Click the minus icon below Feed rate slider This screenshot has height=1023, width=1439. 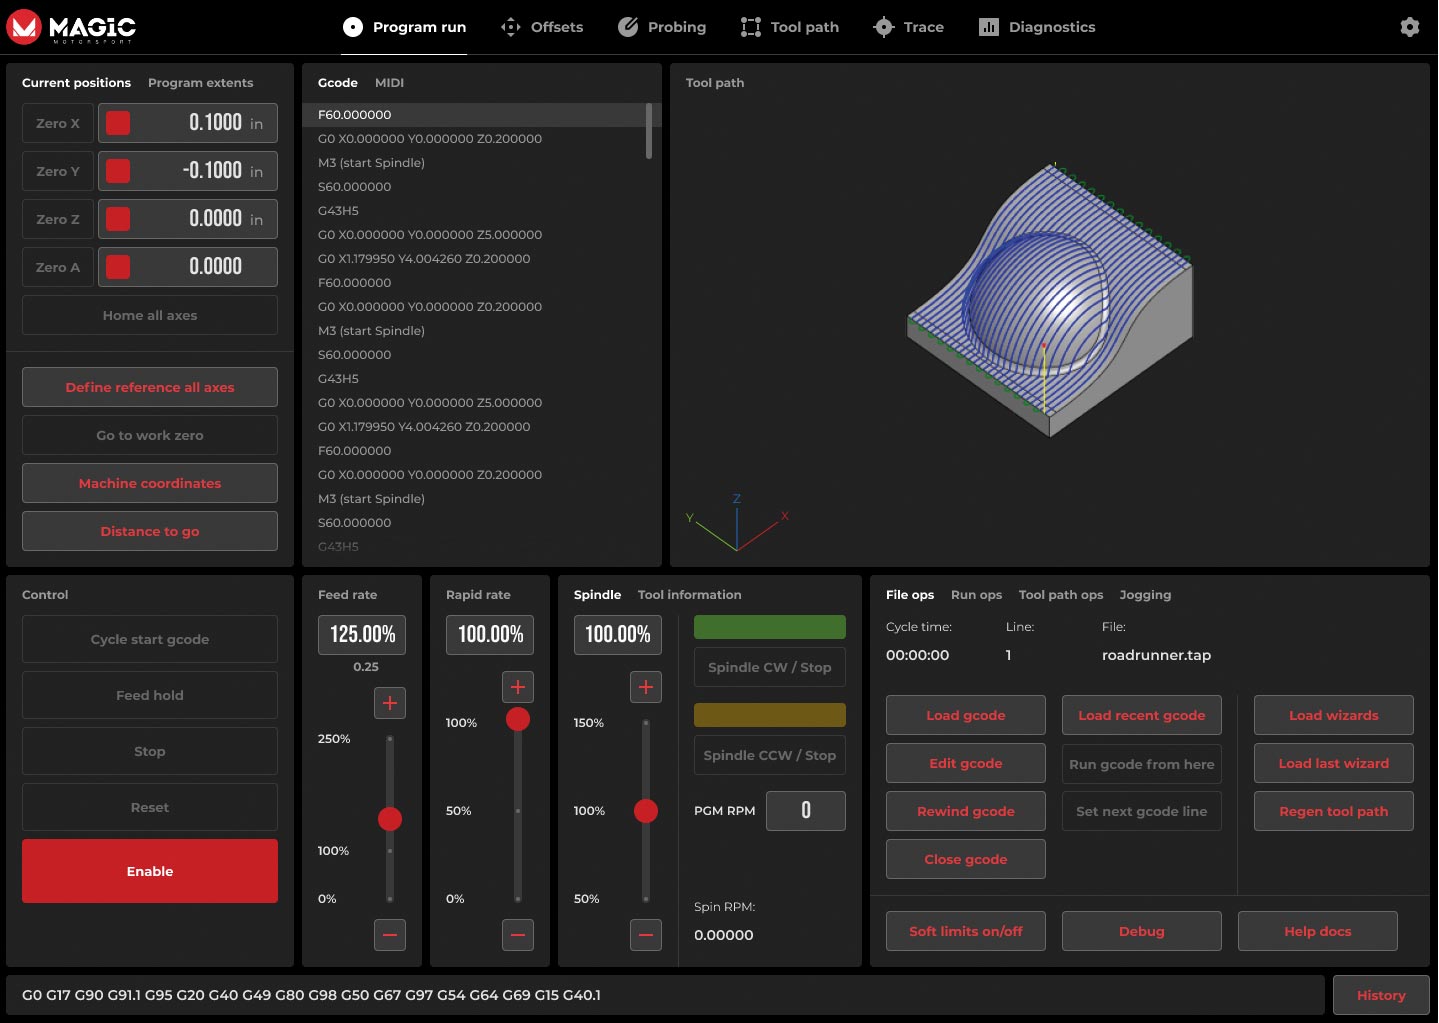[390, 935]
